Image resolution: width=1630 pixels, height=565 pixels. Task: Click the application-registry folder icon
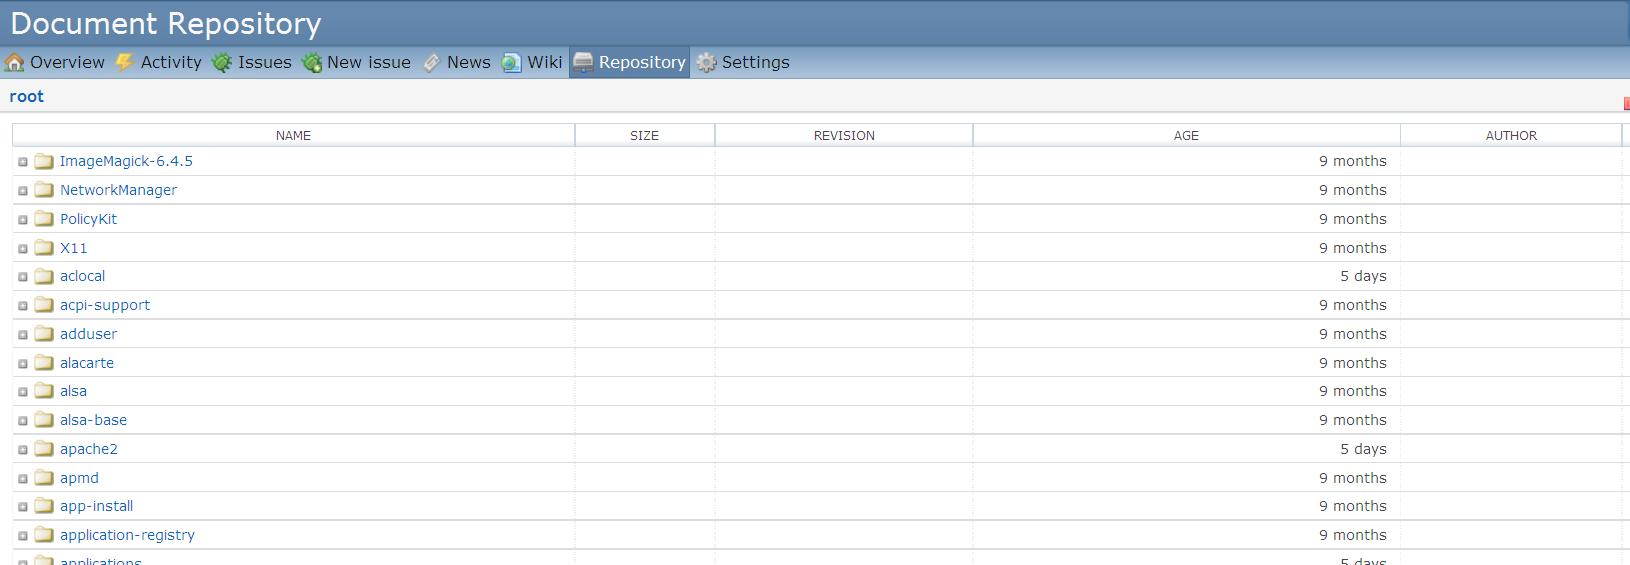tap(44, 535)
